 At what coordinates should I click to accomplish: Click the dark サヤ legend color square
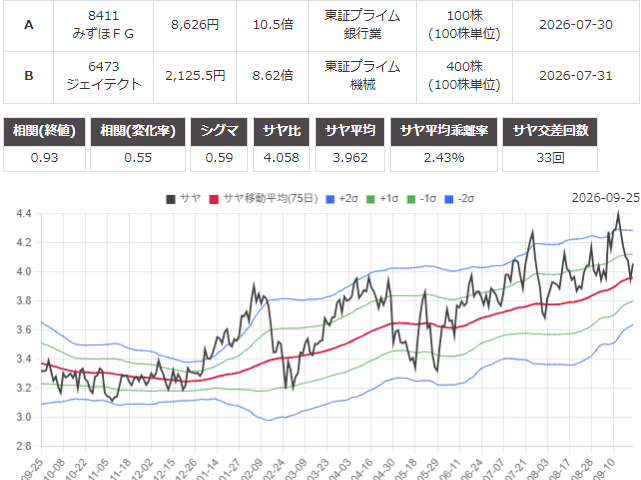pyautogui.click(x=170, y=199)
